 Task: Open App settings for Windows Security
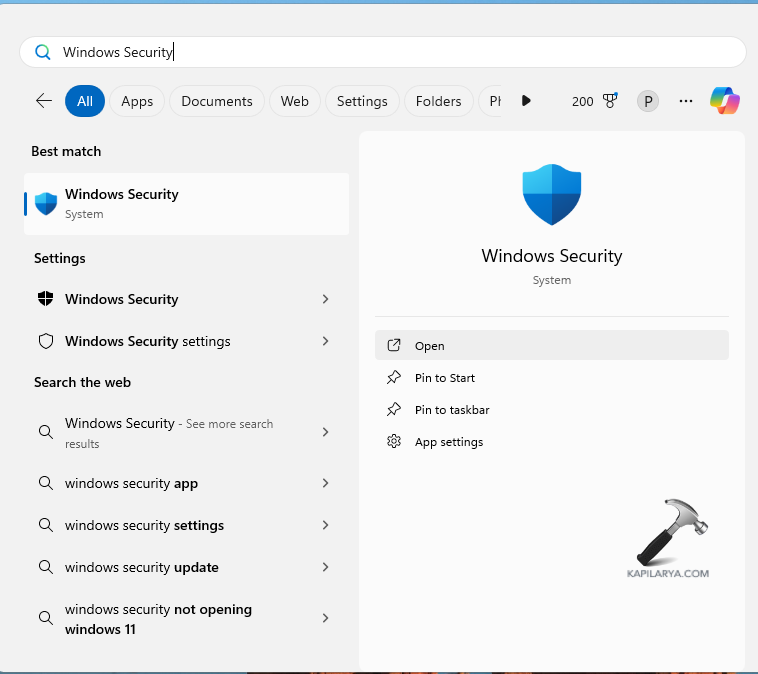552,441
